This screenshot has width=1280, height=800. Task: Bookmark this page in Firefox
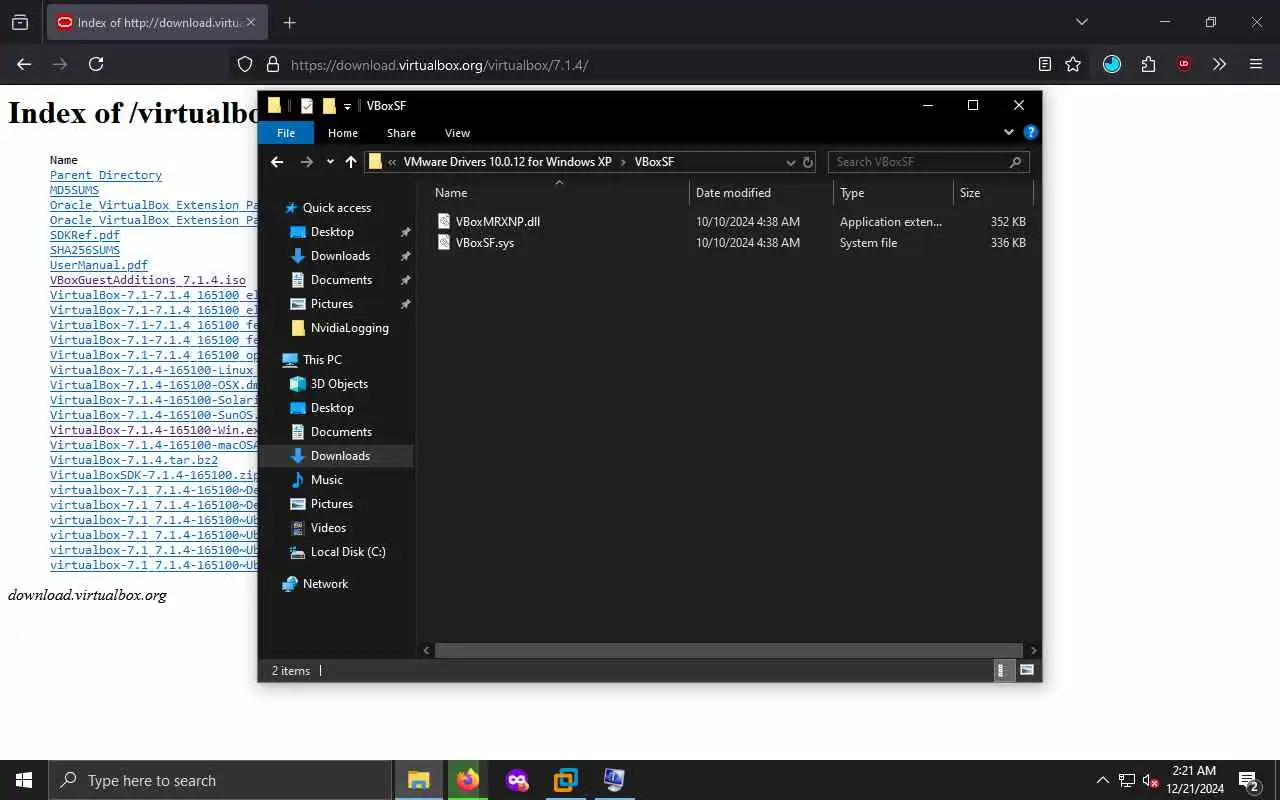(x=1073, y=64)
